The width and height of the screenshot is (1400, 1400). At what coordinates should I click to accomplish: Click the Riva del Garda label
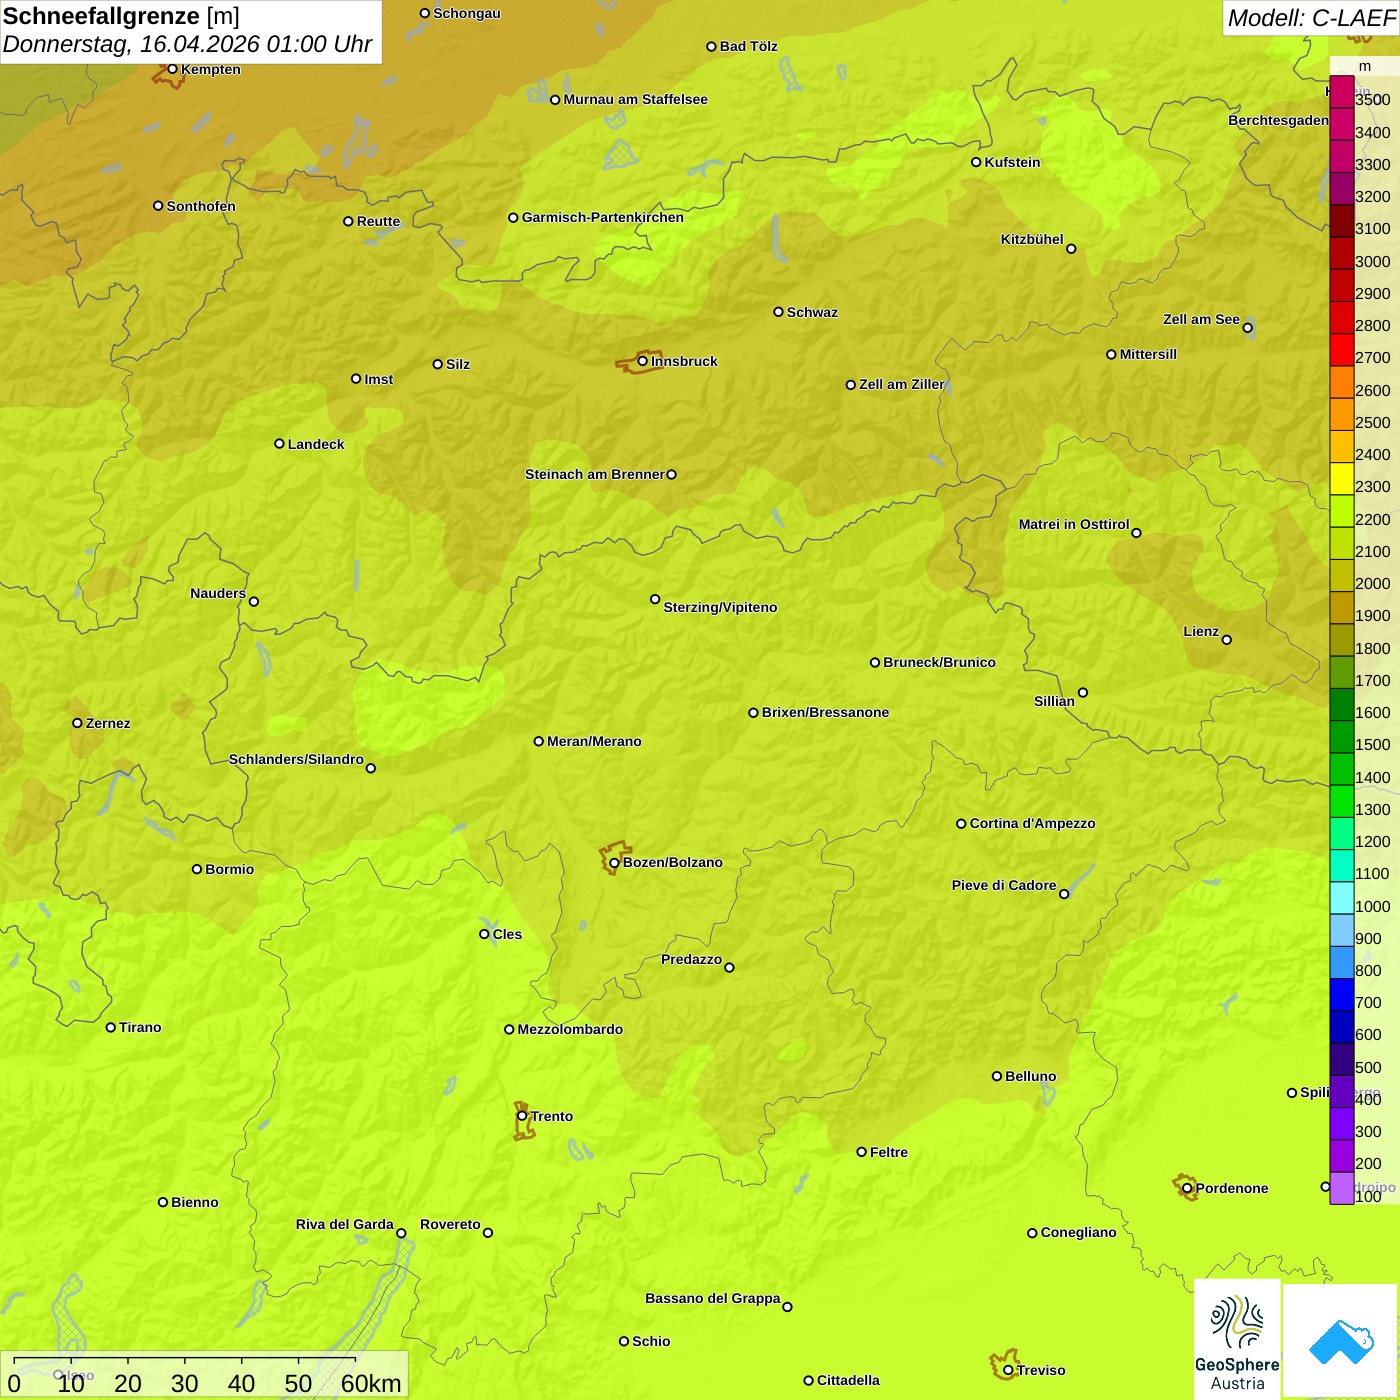345,1224
